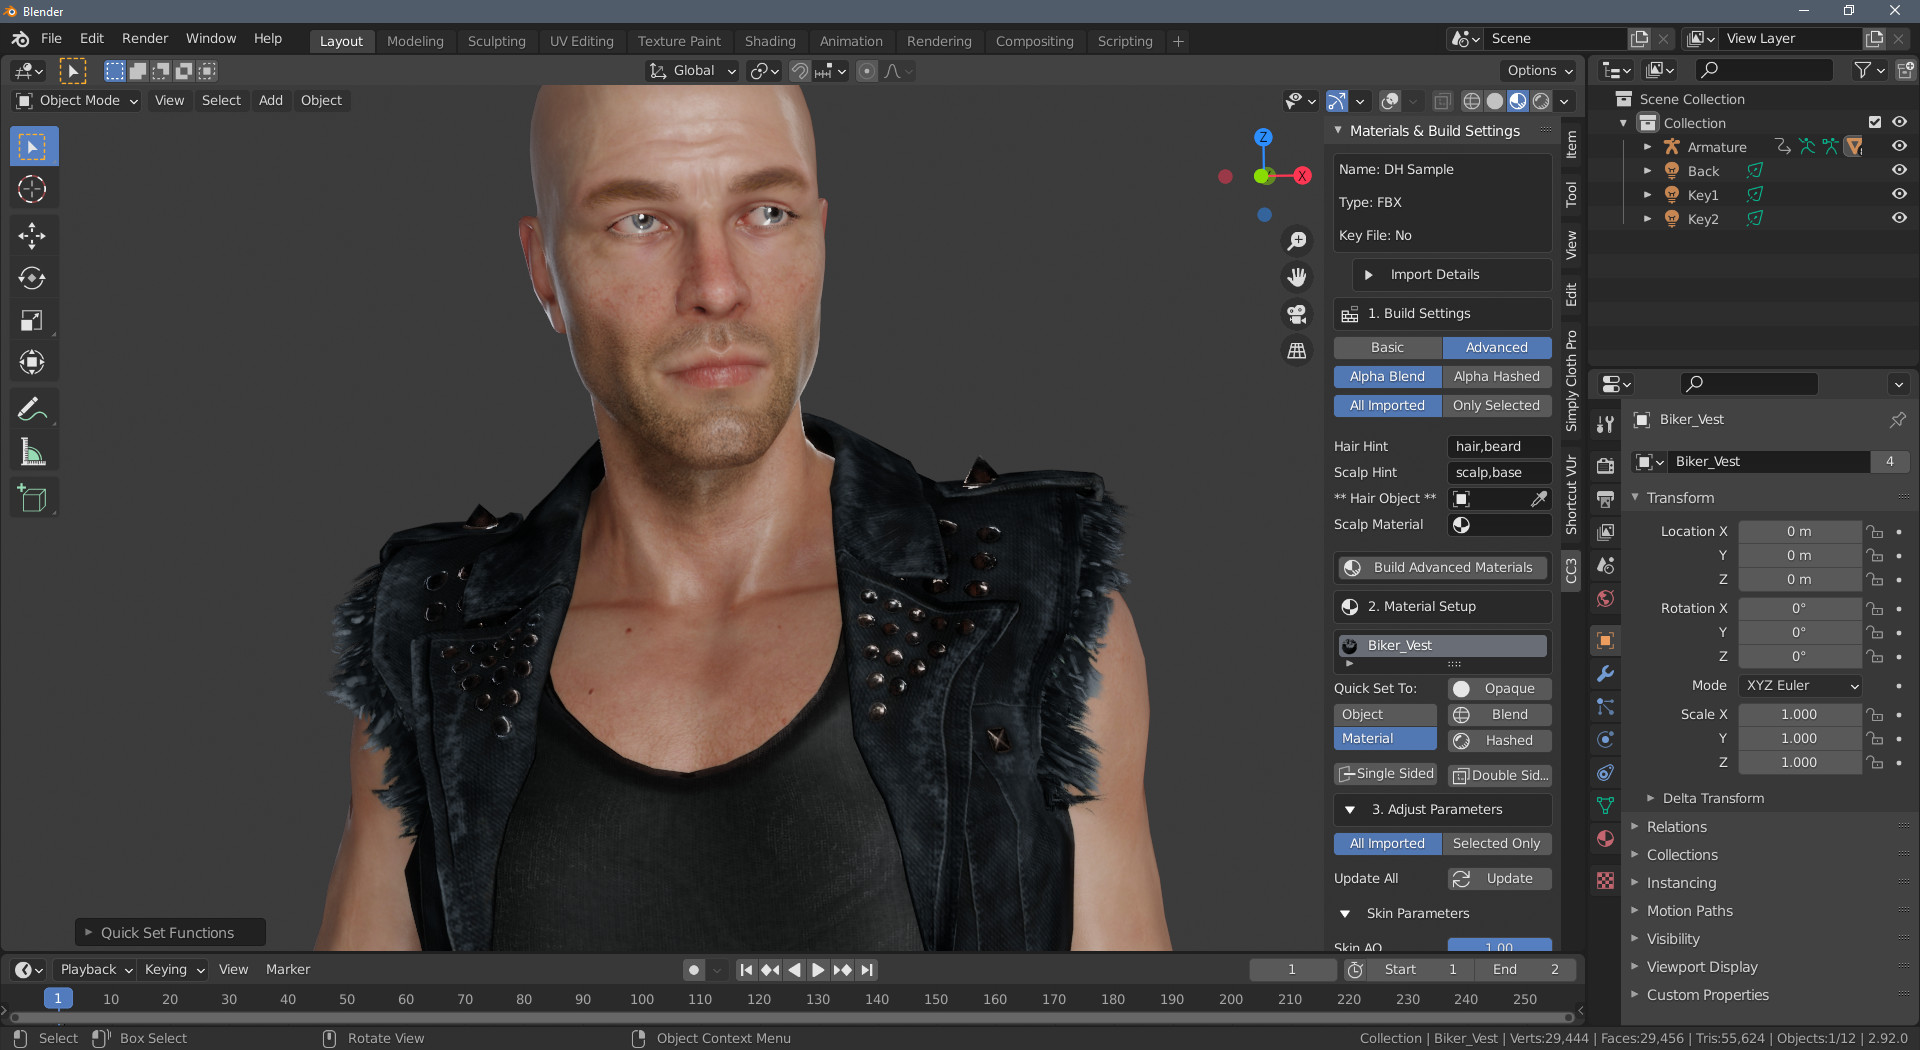Open the Render Properties tab

coord(1605,465)
